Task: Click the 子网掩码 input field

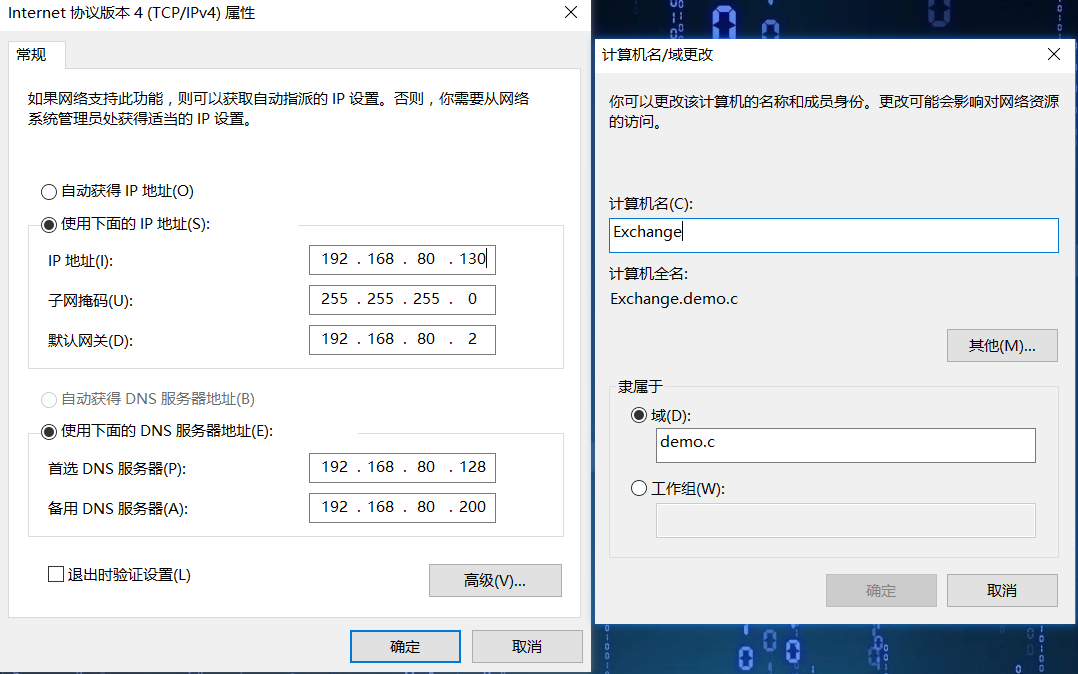Action: point(402,300)
